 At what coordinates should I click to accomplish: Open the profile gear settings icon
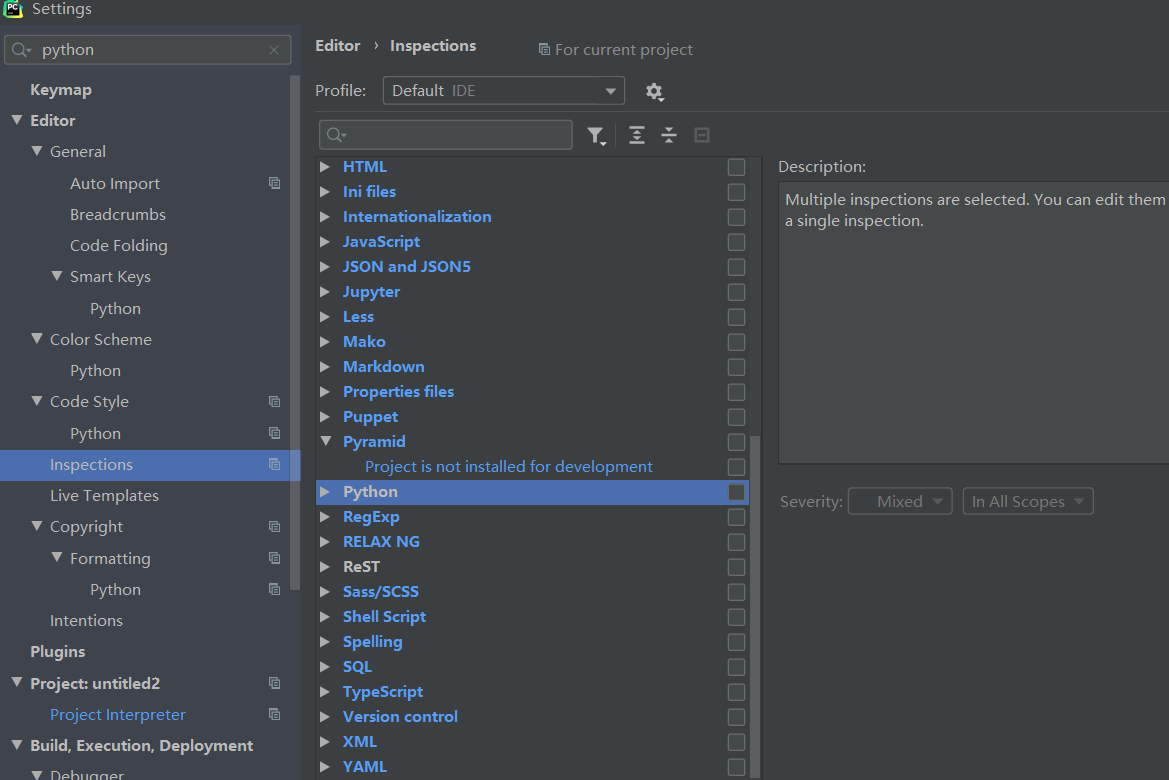(x=654, y=91)
